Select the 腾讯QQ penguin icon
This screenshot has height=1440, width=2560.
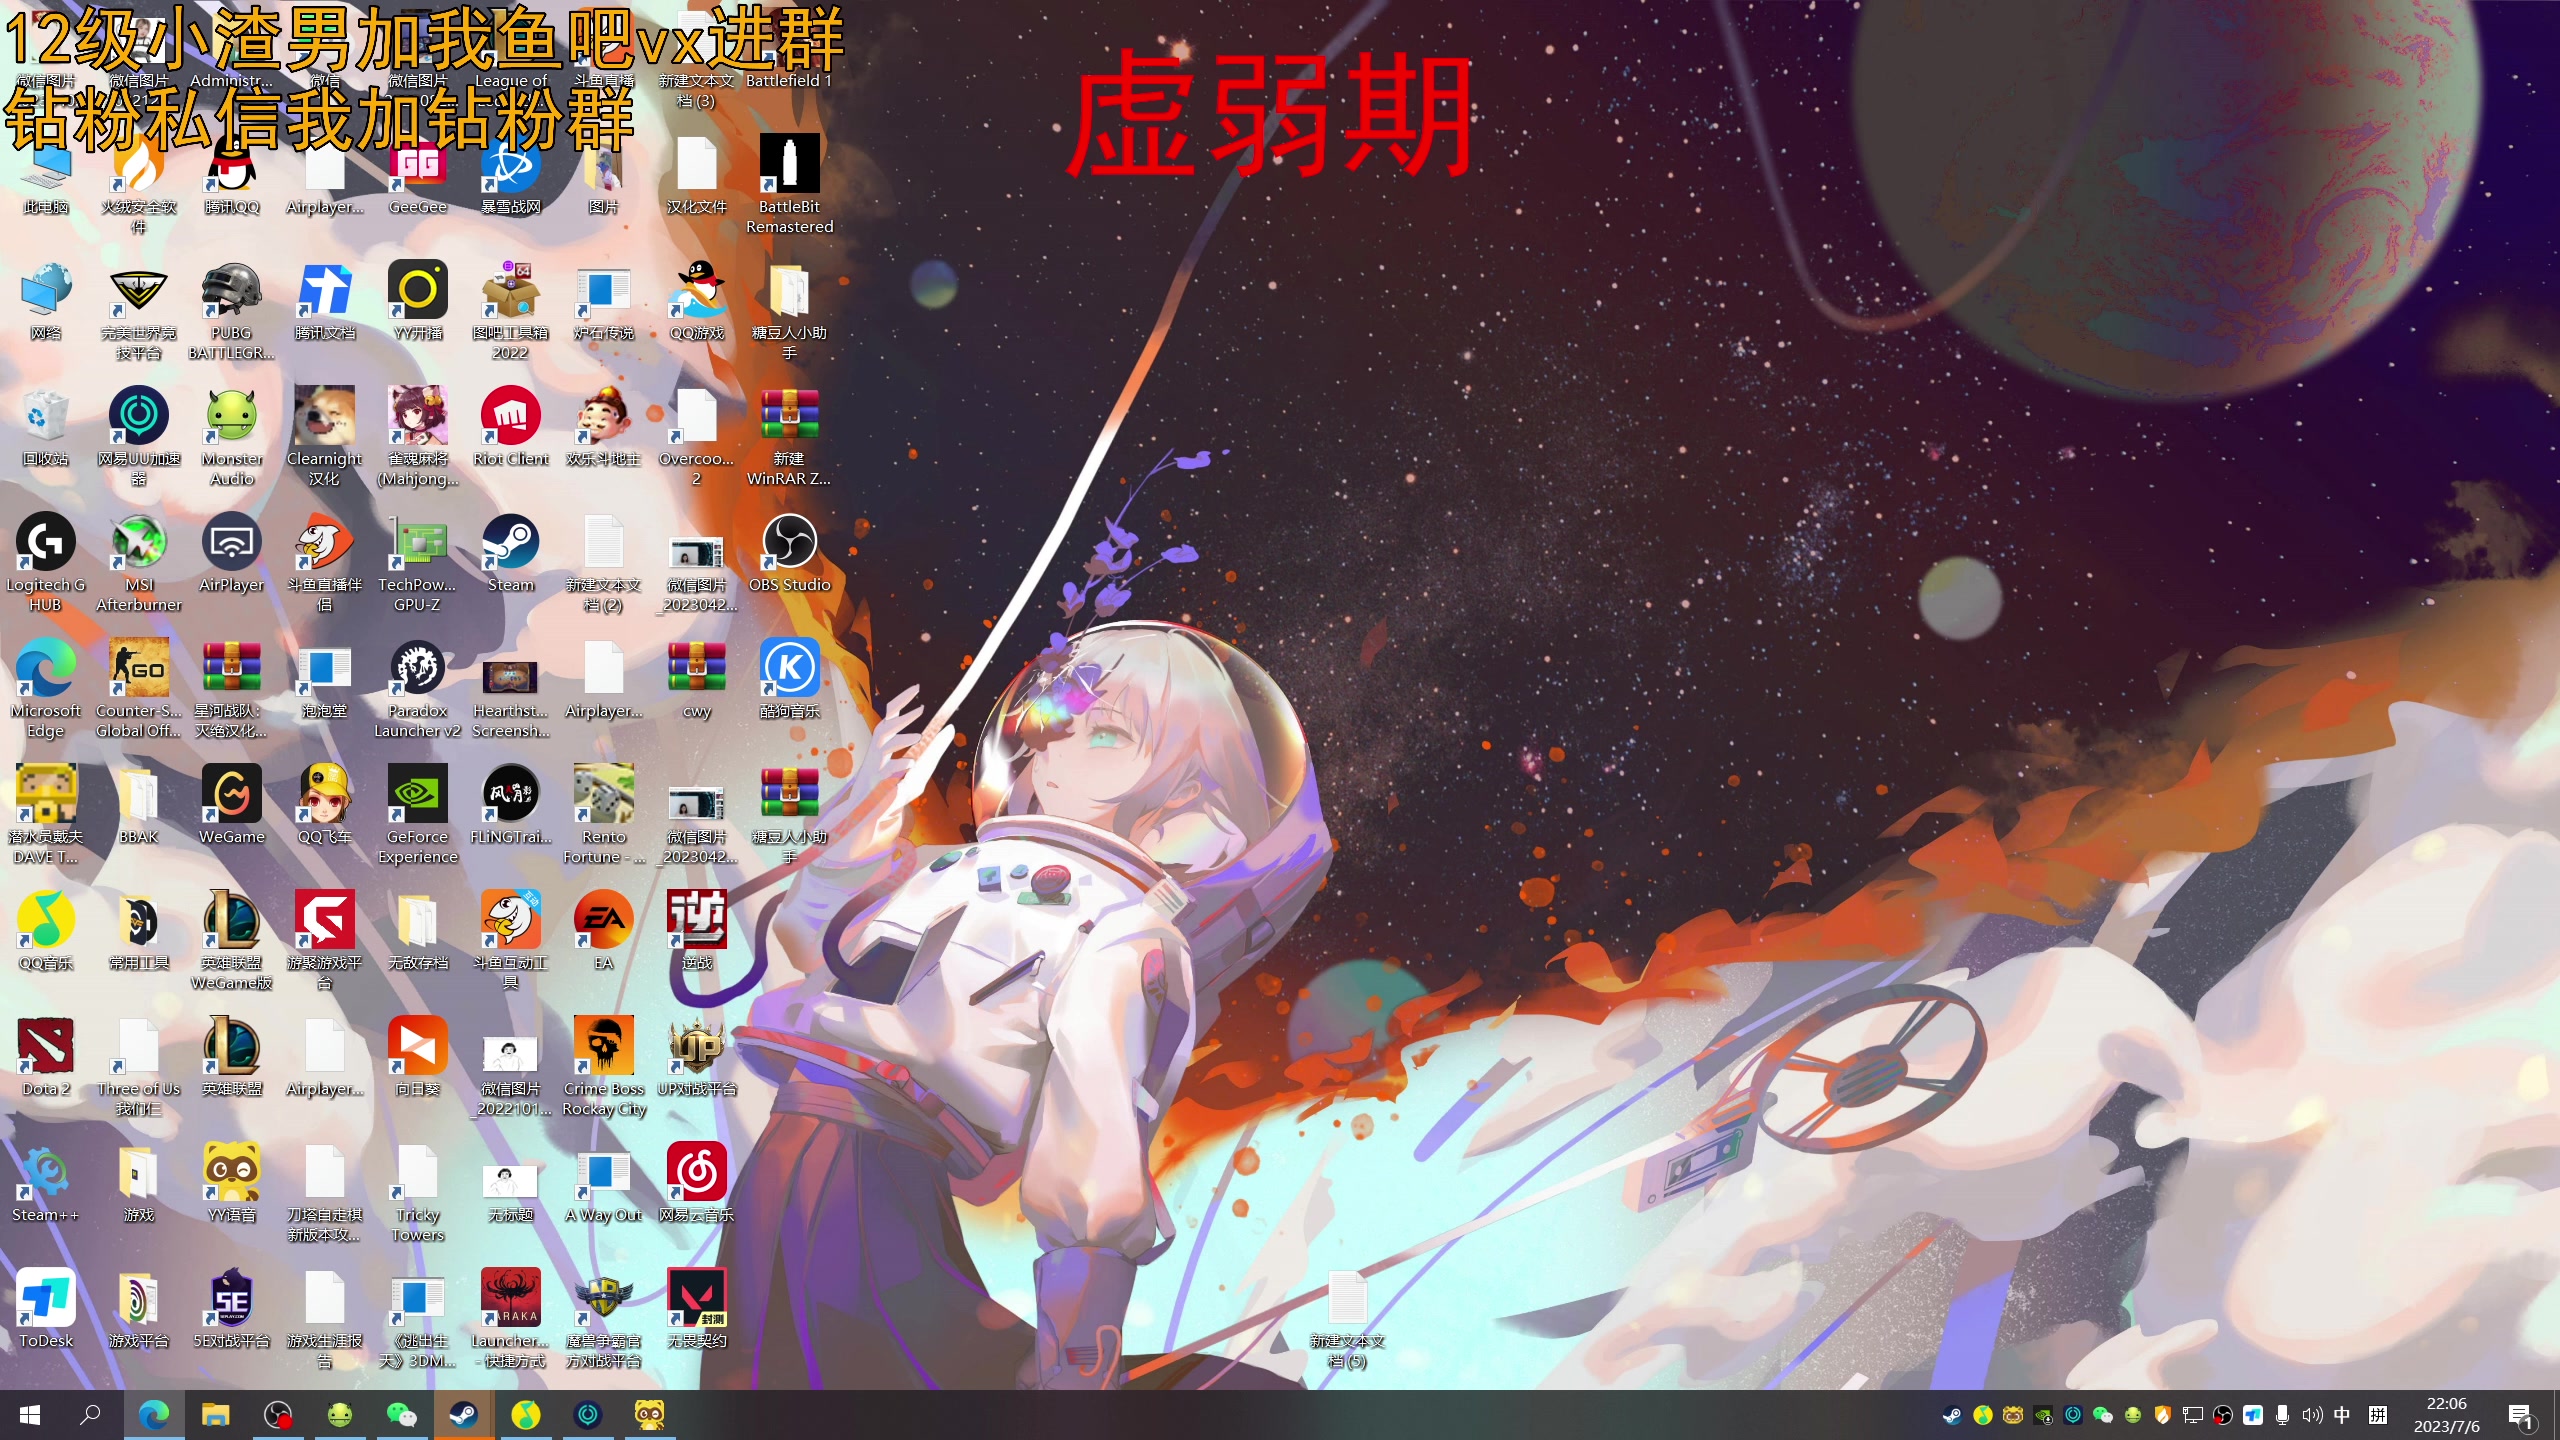231,175
